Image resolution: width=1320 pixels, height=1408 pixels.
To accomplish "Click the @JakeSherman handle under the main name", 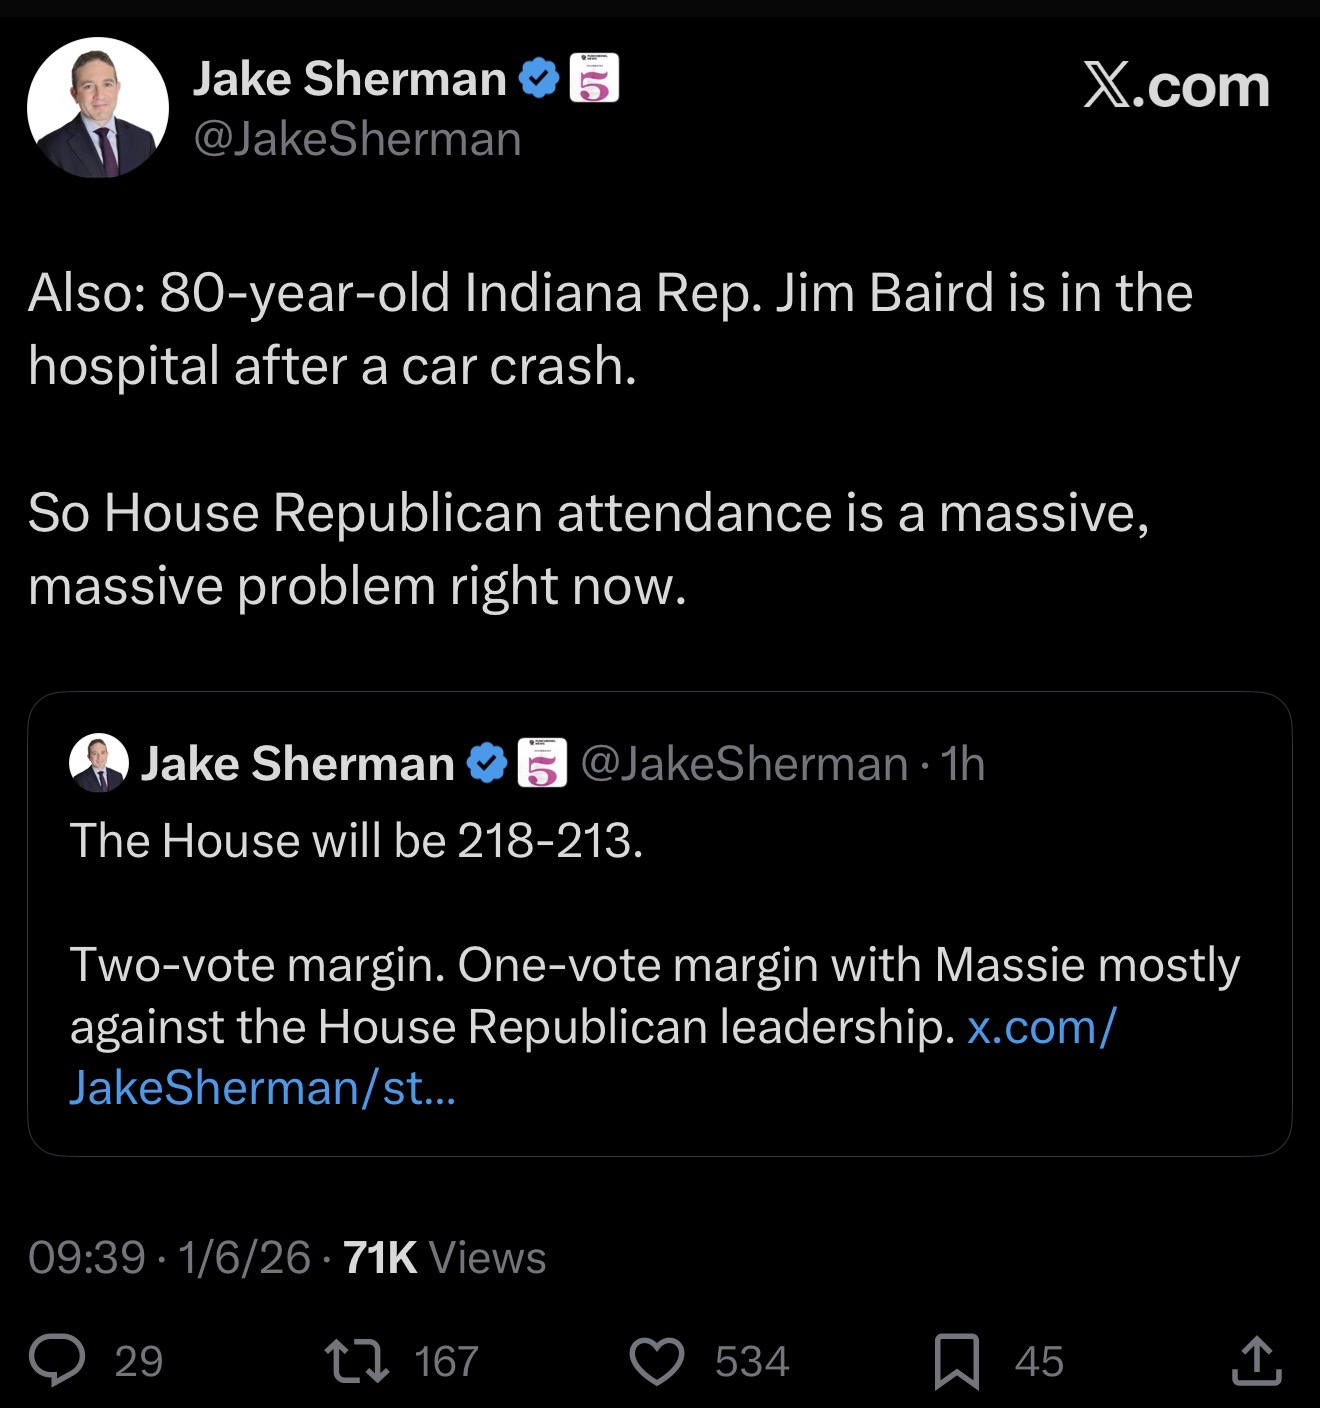I will (357, 139).
